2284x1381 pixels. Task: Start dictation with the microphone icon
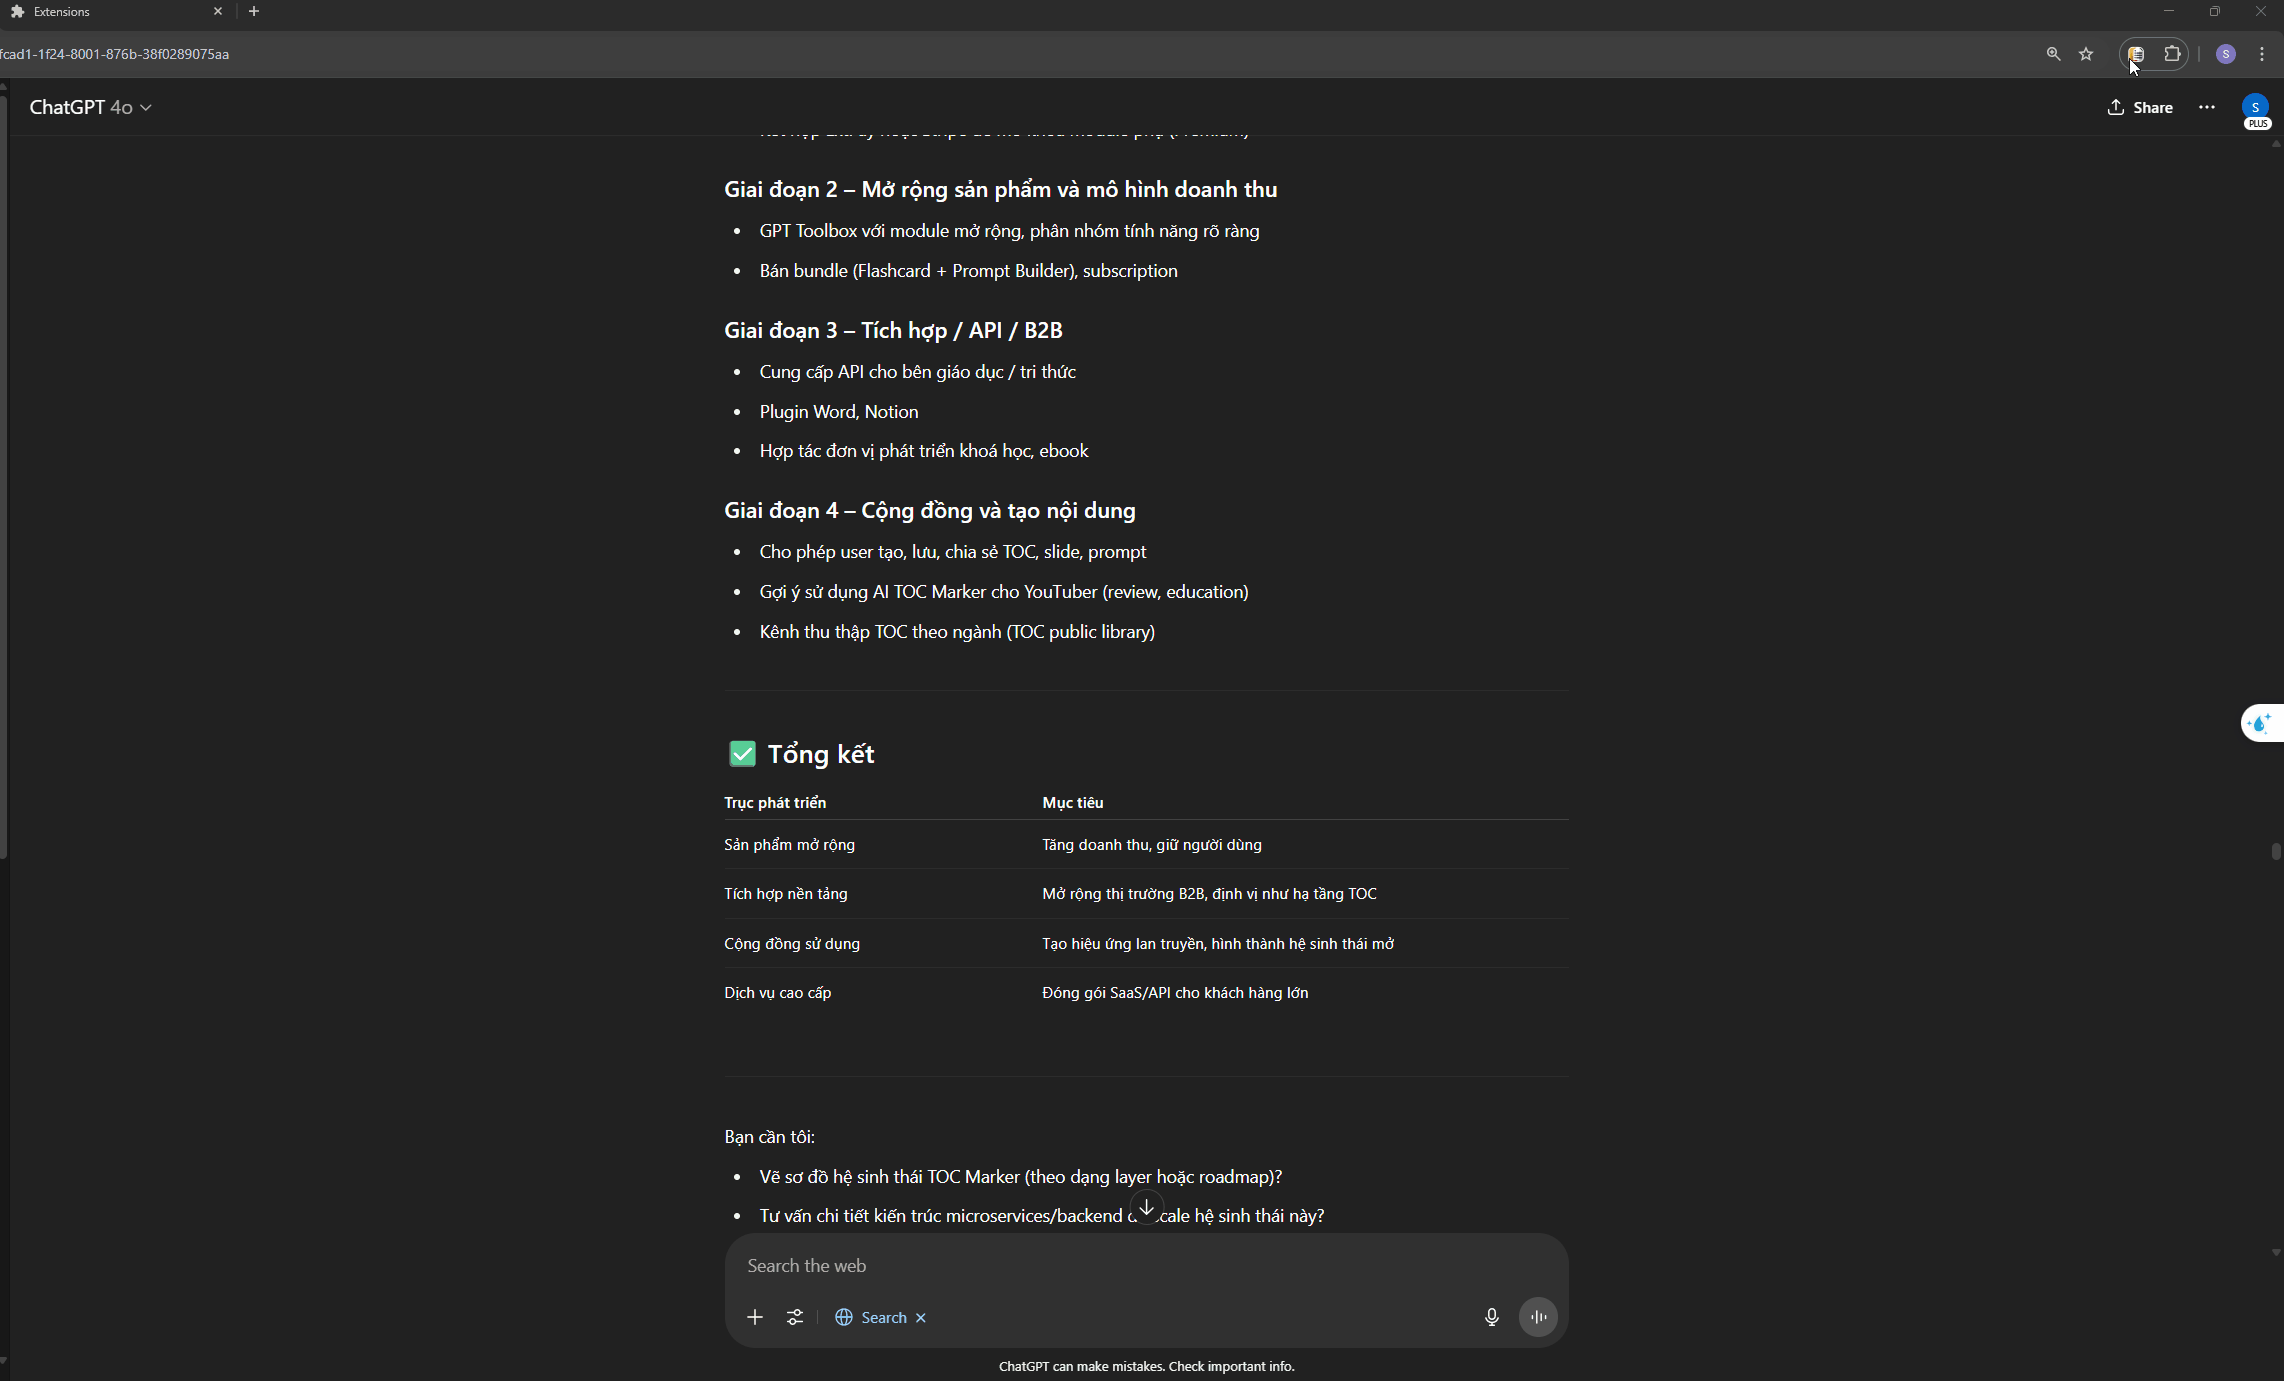tap(1491, 1317)
